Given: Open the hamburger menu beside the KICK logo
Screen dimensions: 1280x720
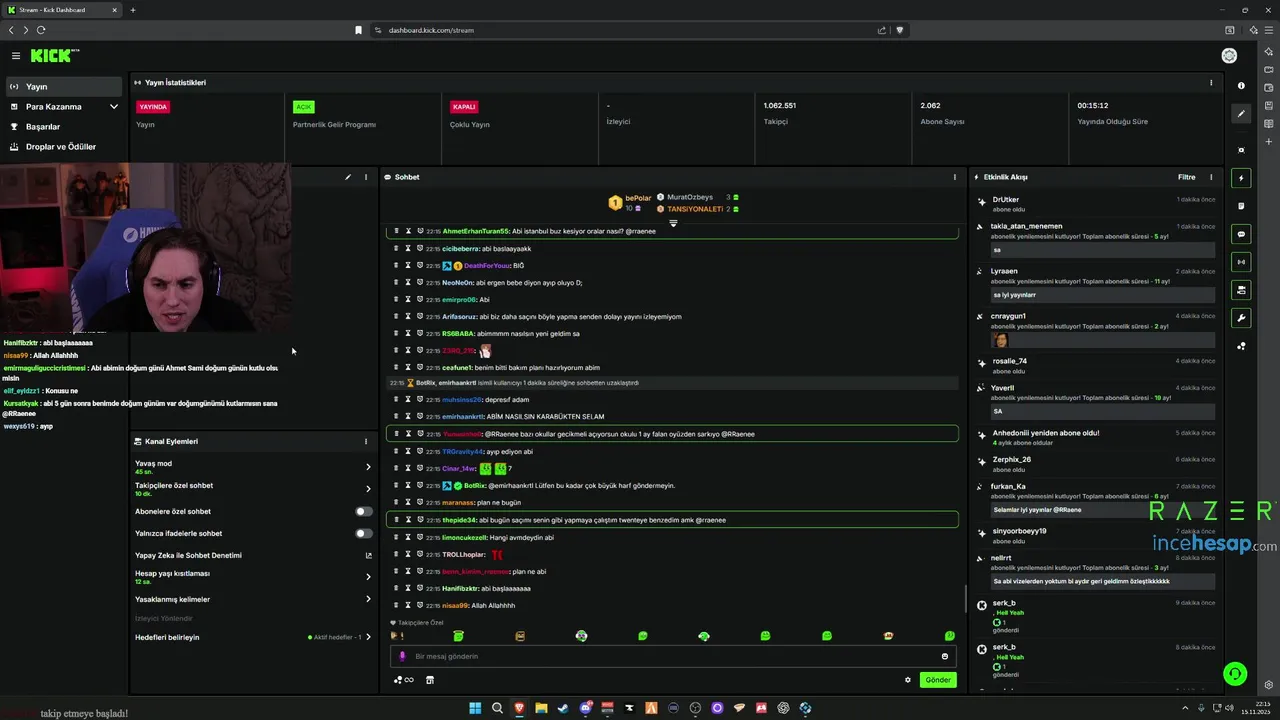Looking at the screenshot, I should 16,56.
